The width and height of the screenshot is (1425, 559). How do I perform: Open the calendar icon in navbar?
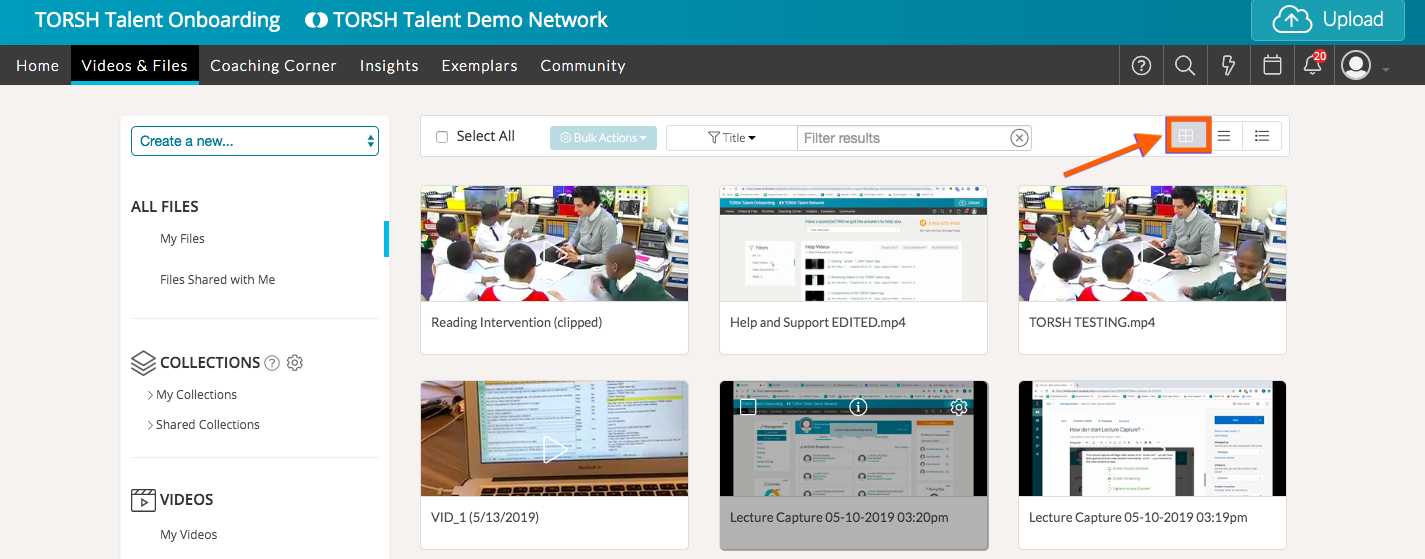click(1272, 66)
